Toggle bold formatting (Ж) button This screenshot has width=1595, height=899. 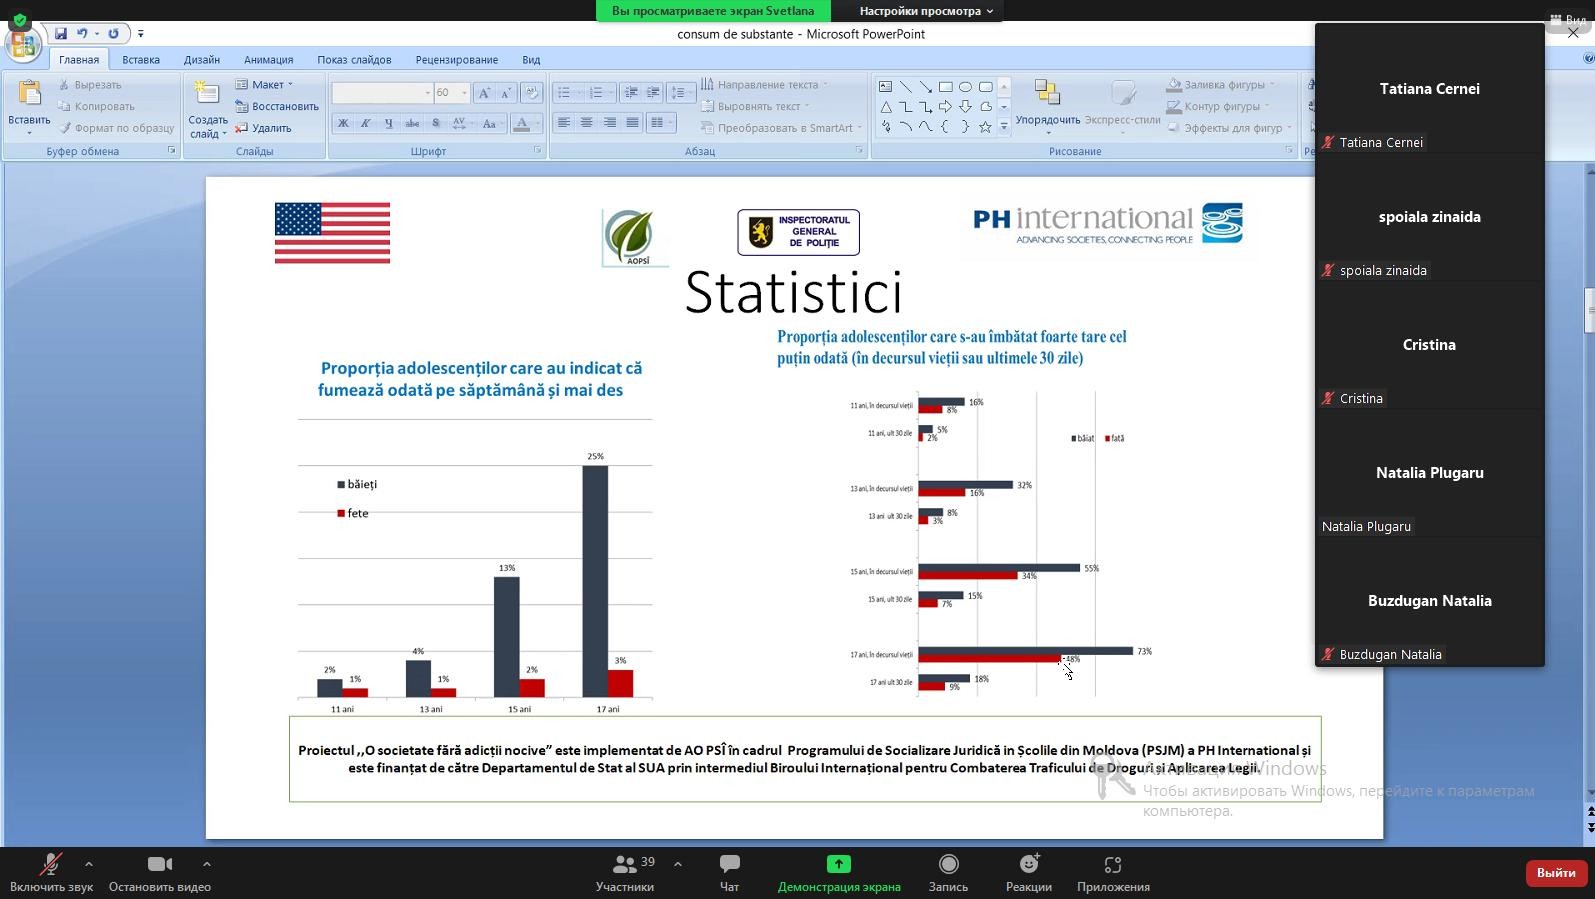[x=343, y=123]
